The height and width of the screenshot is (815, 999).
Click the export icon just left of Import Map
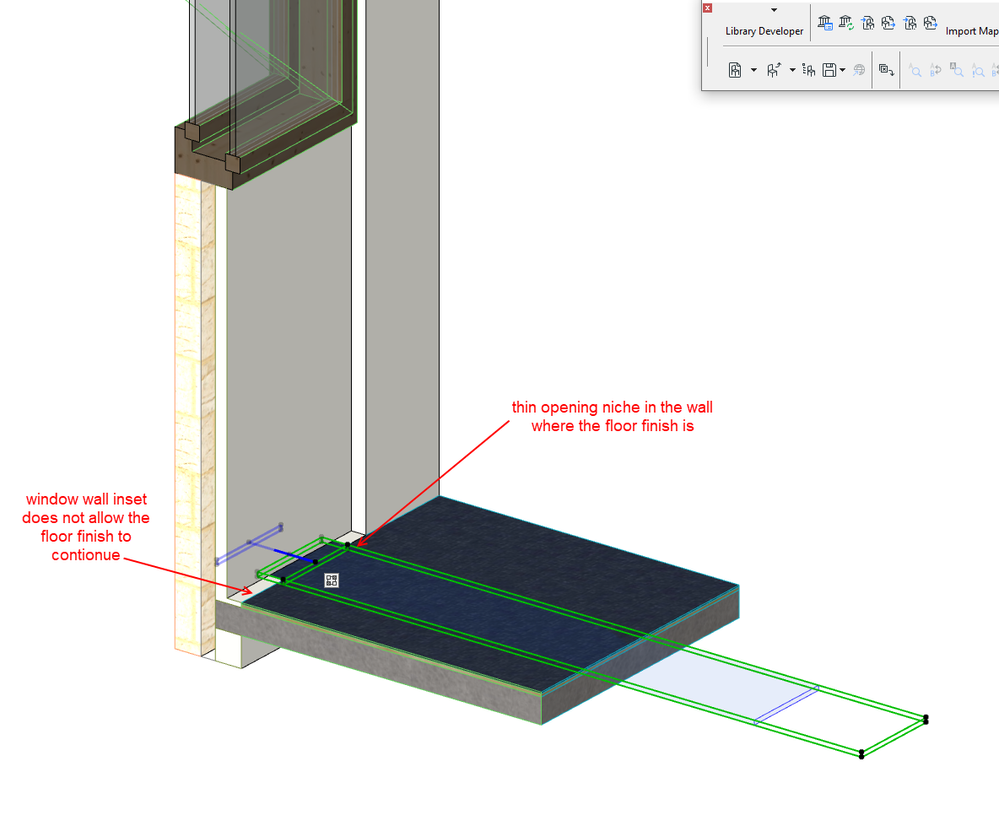tap(930, 24)
